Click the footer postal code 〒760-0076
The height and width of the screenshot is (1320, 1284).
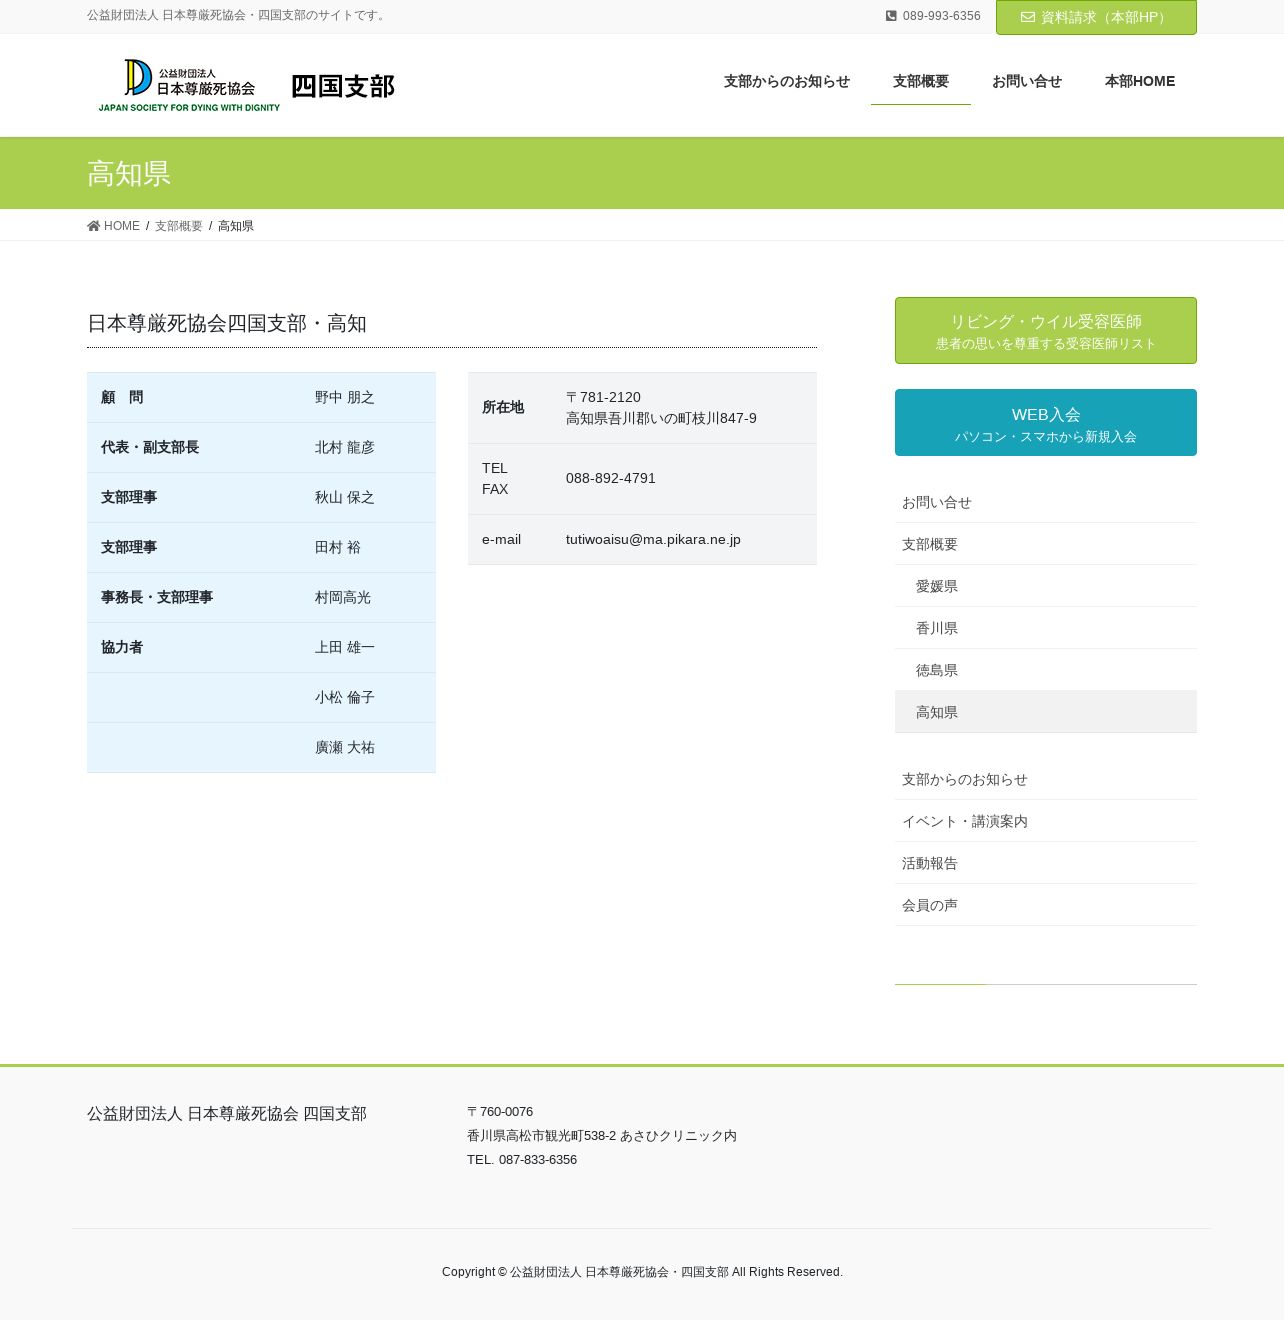(500, 1112)
